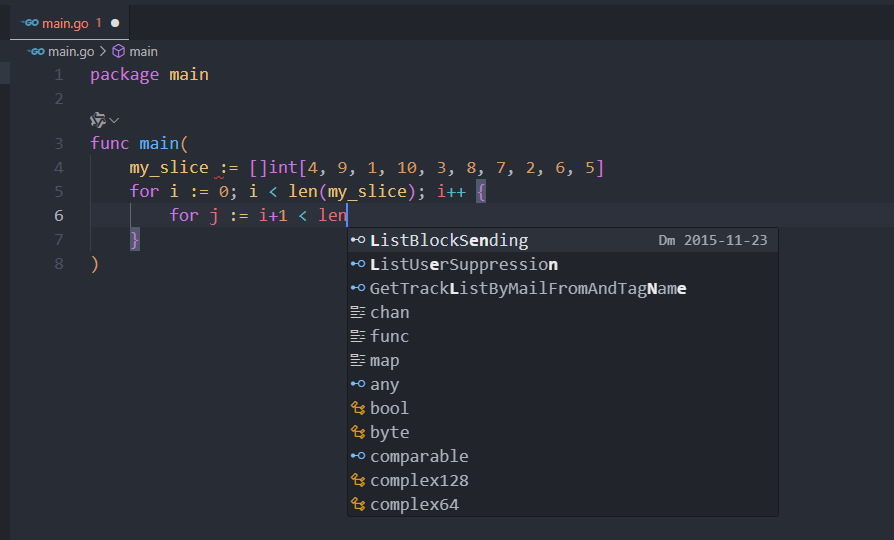The image size is (894, 540).
Task: Click interface icon beside any
Action: coord(358,384)
